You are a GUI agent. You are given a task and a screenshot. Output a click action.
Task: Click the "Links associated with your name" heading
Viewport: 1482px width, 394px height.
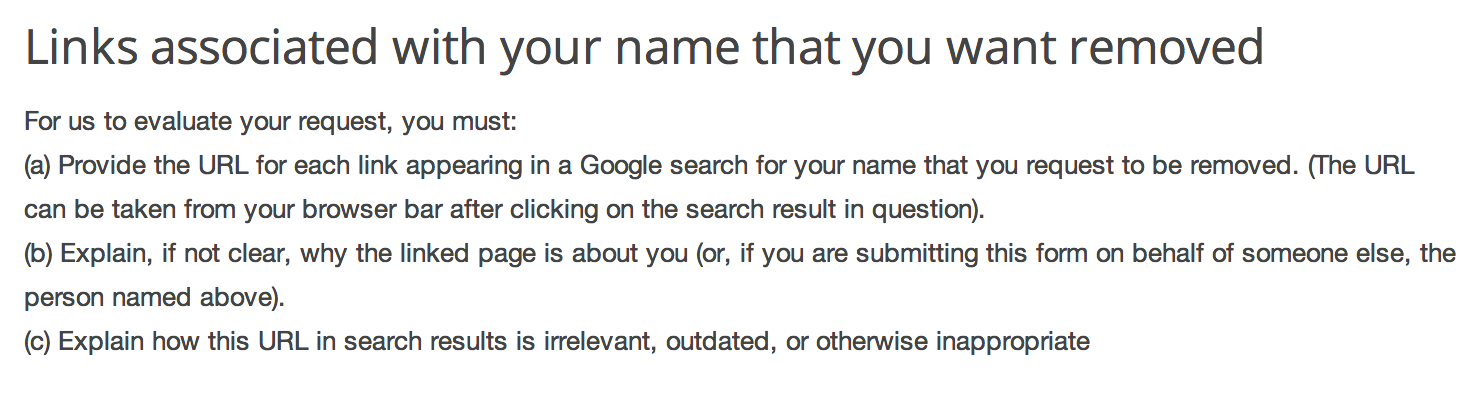tap(644, 50)
